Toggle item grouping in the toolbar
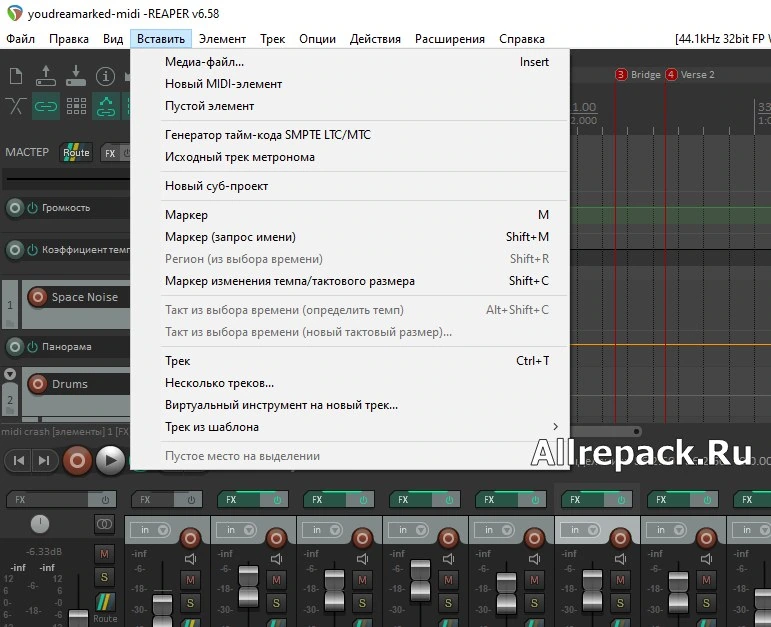 [x=46, y=106]
